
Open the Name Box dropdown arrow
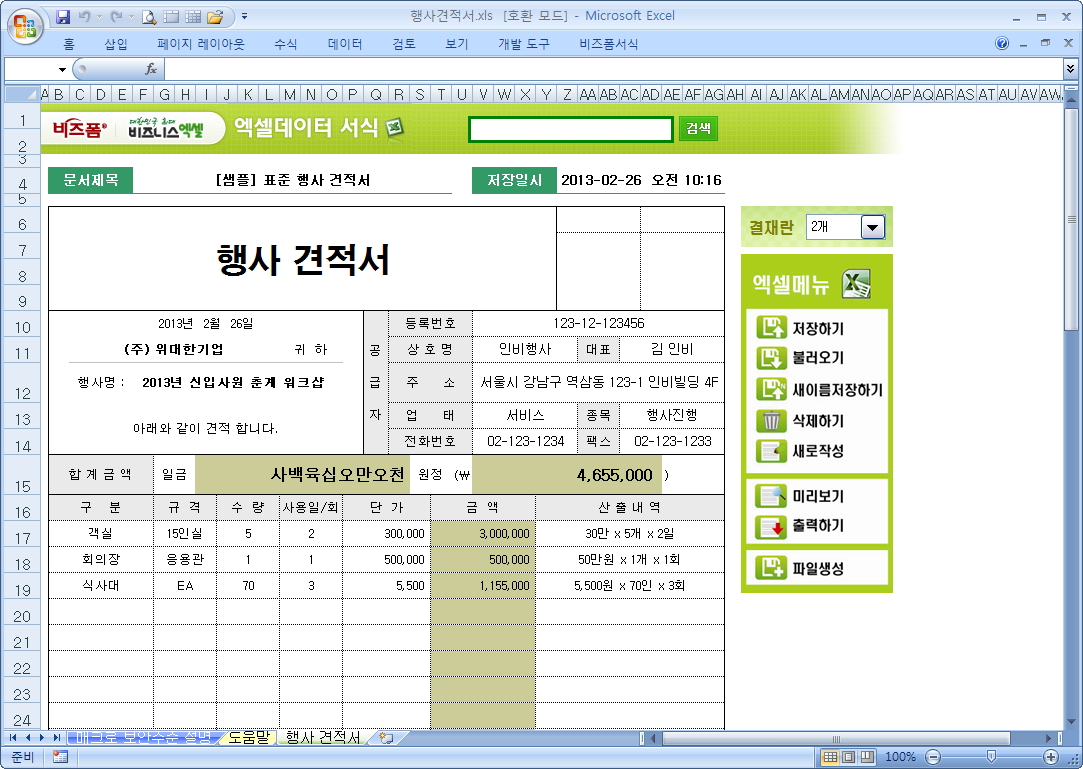tap(62, 70)
